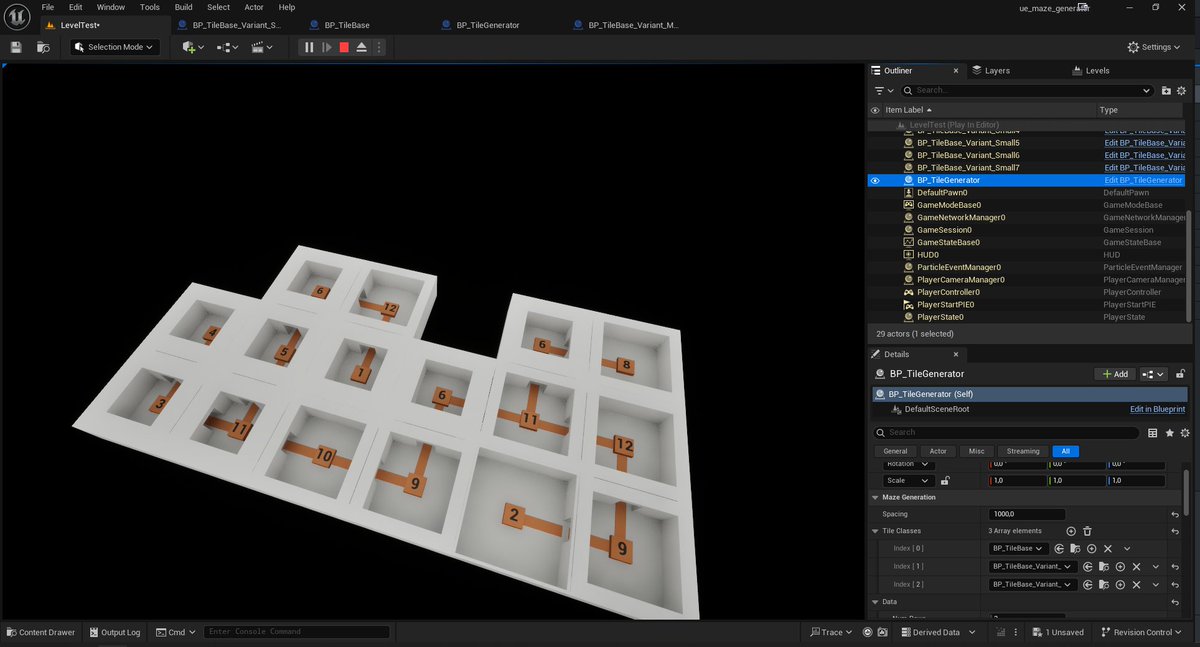
Task: Create new folder in the Outliner
Action: pos(1166,90)
